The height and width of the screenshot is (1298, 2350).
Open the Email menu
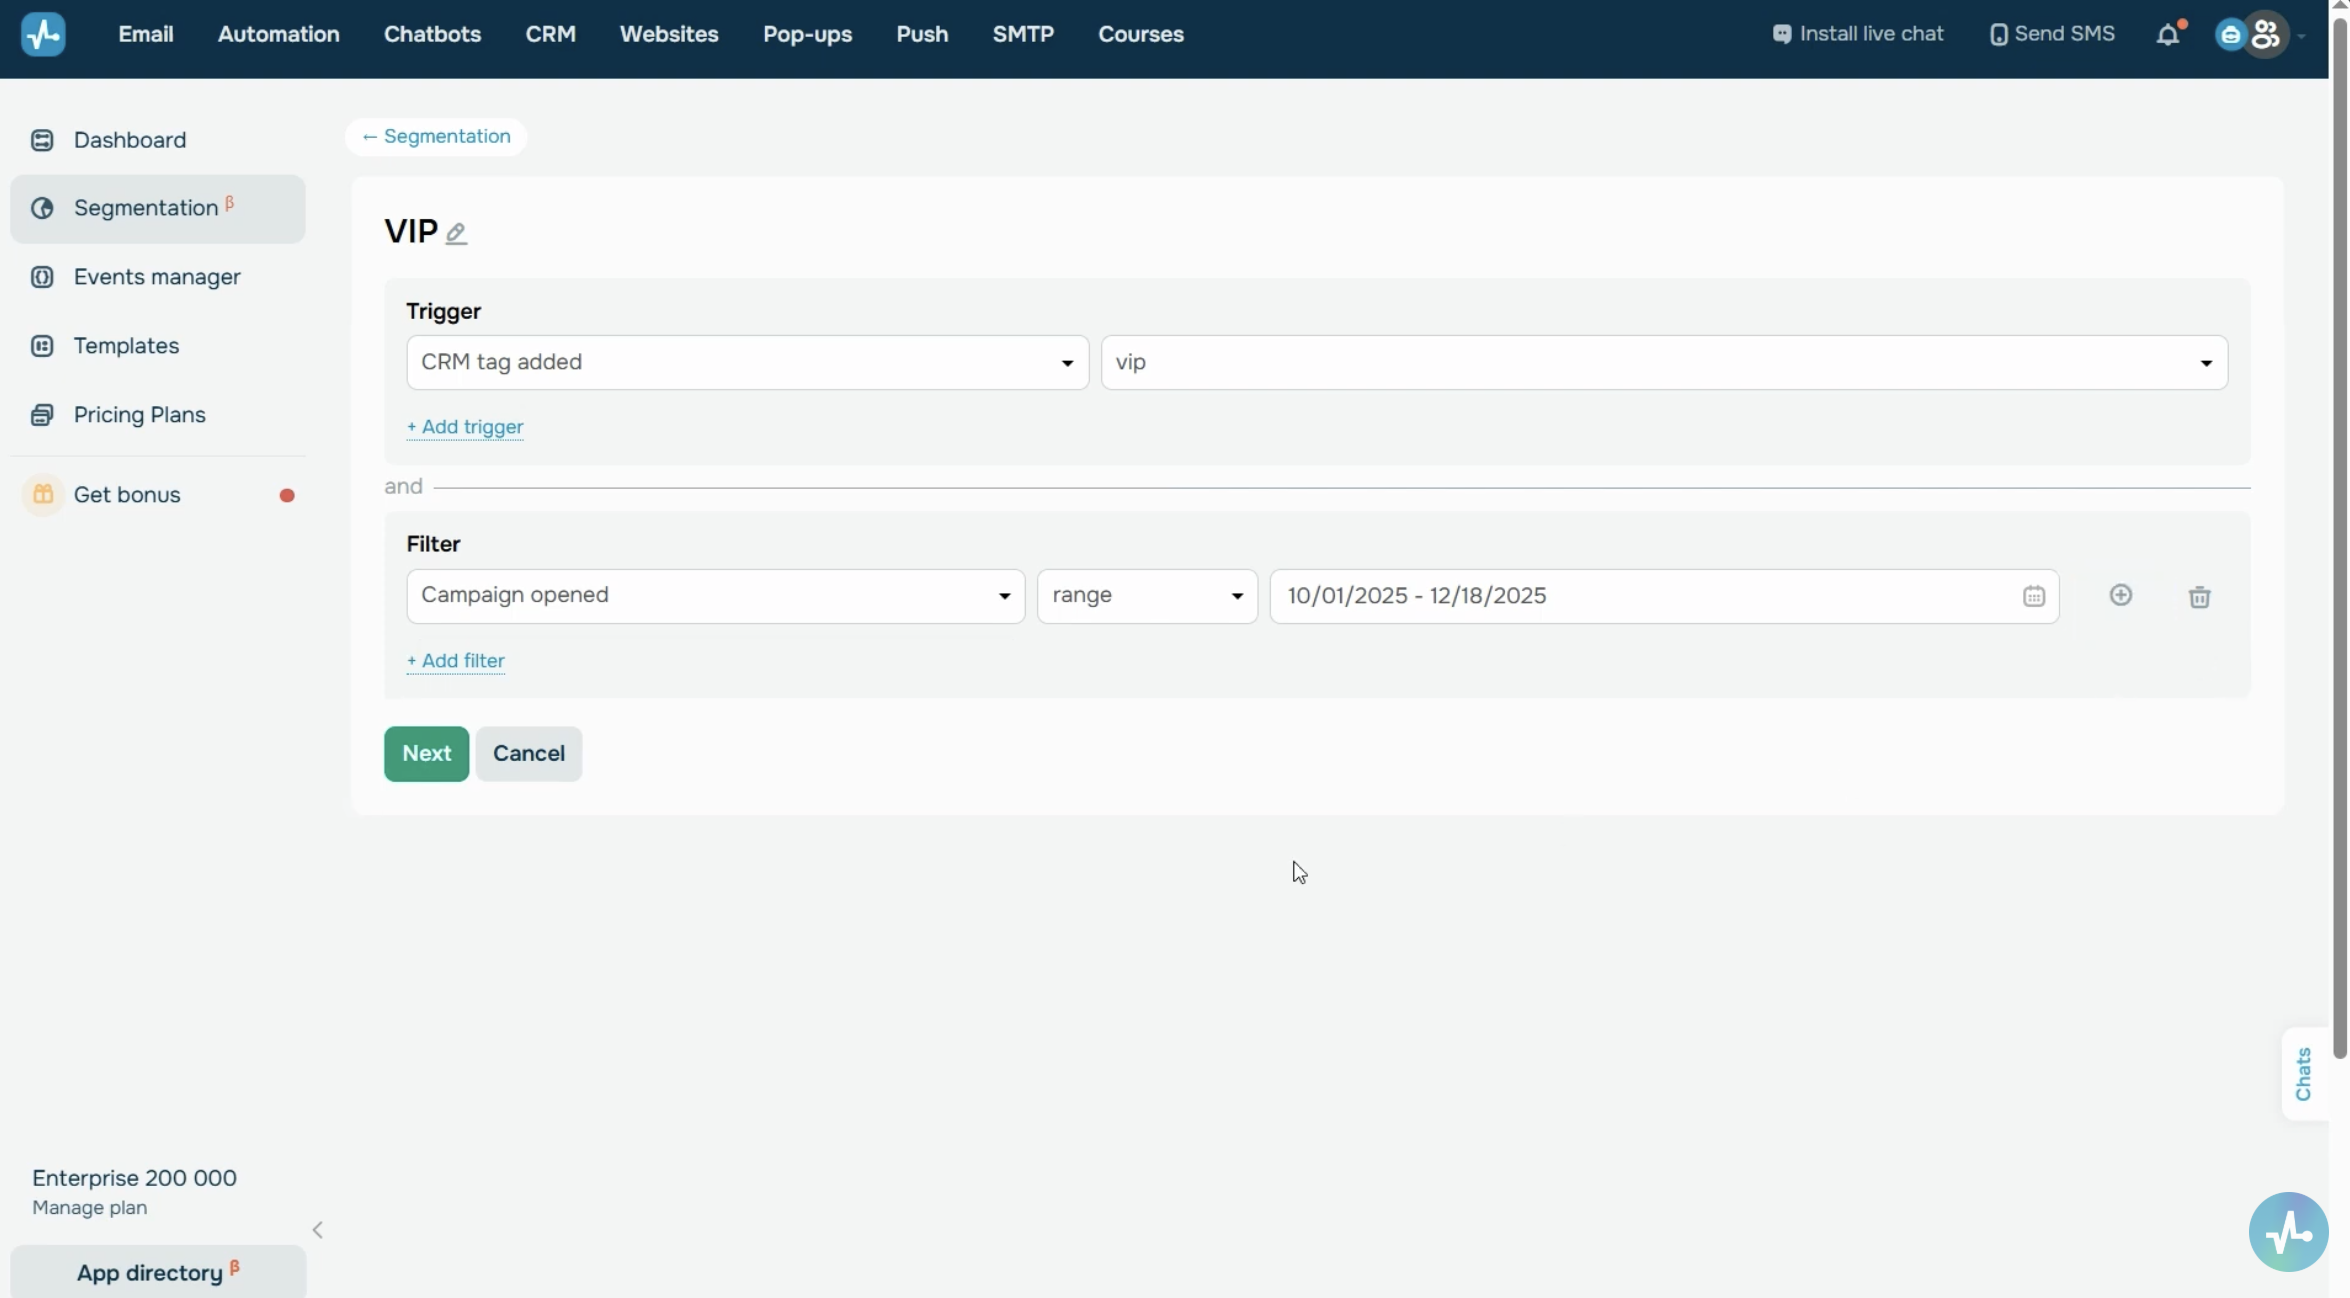146,34
